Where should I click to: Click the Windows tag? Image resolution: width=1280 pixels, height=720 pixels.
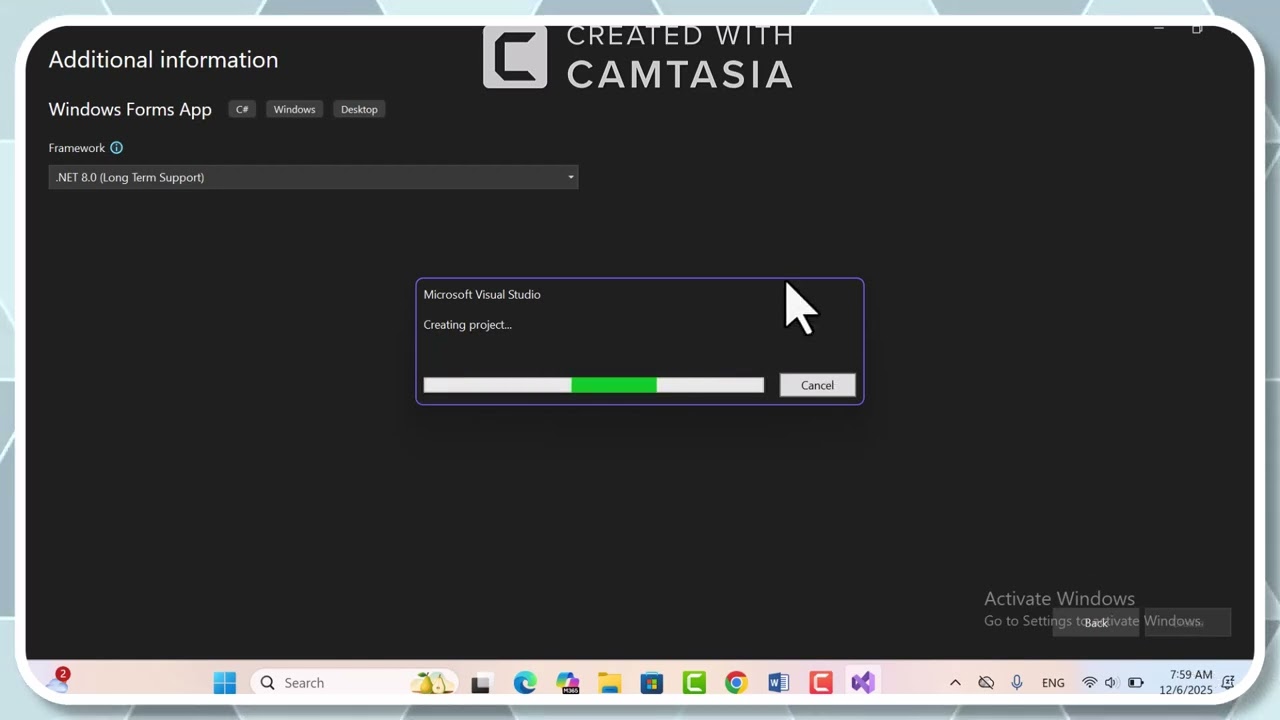click(294, 109)
